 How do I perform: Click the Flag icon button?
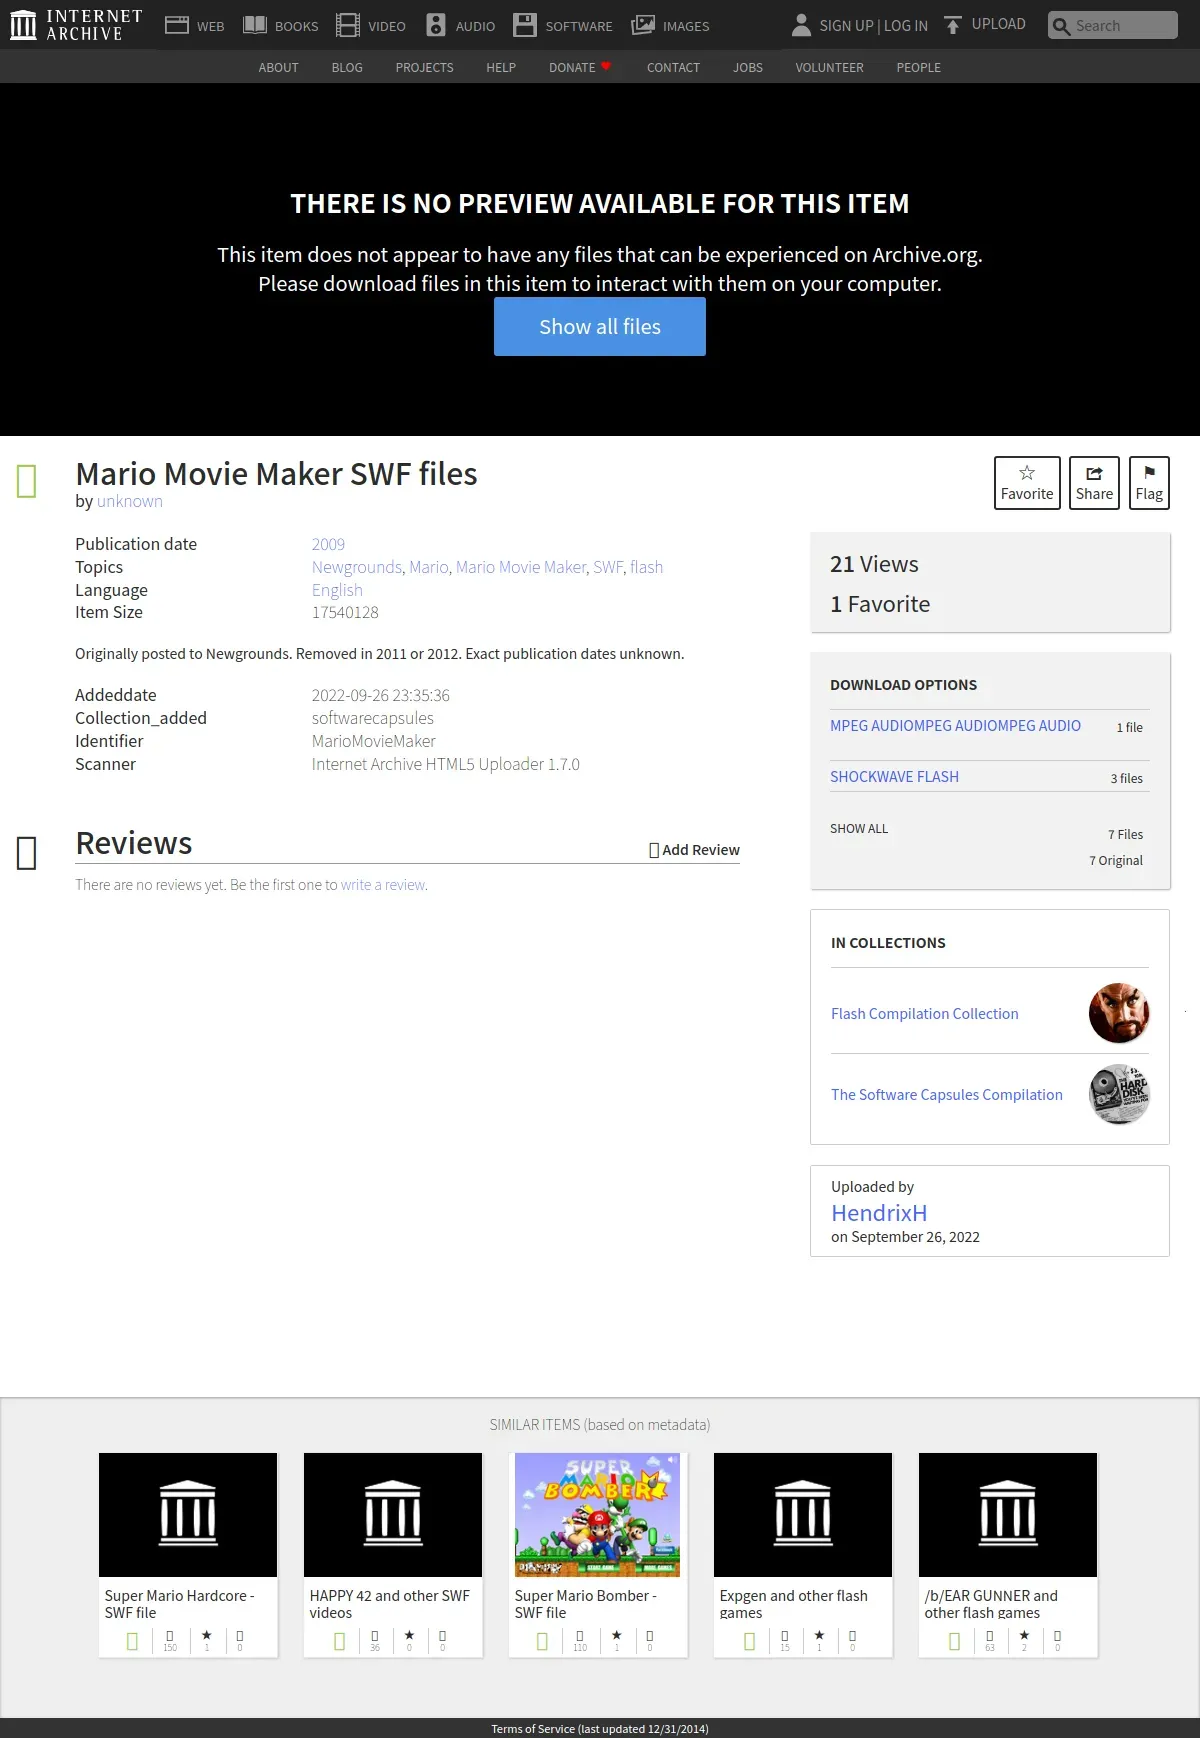tap(1149, 483)
